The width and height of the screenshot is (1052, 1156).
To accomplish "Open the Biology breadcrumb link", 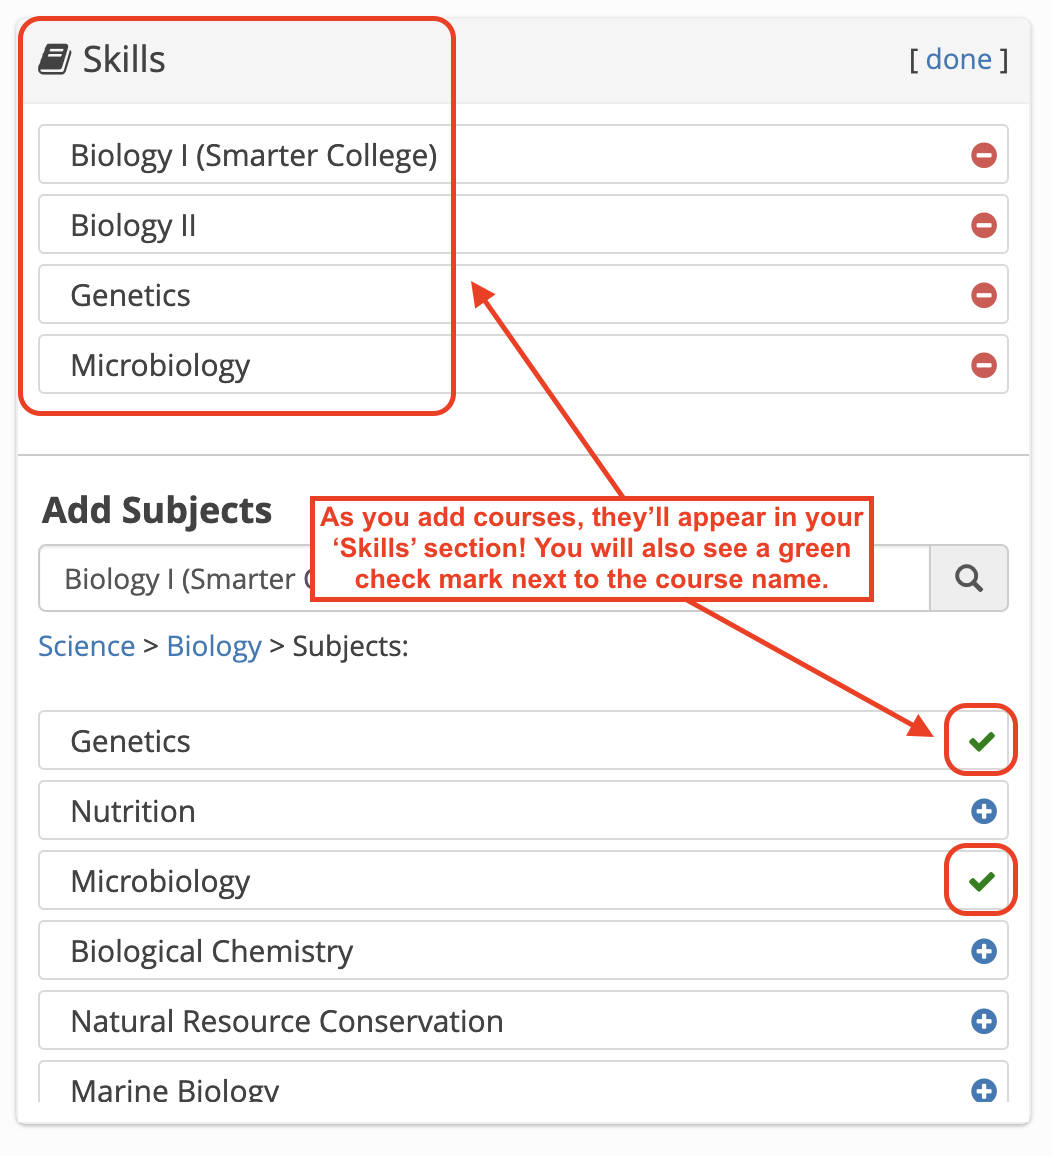I will click(214, 646).
